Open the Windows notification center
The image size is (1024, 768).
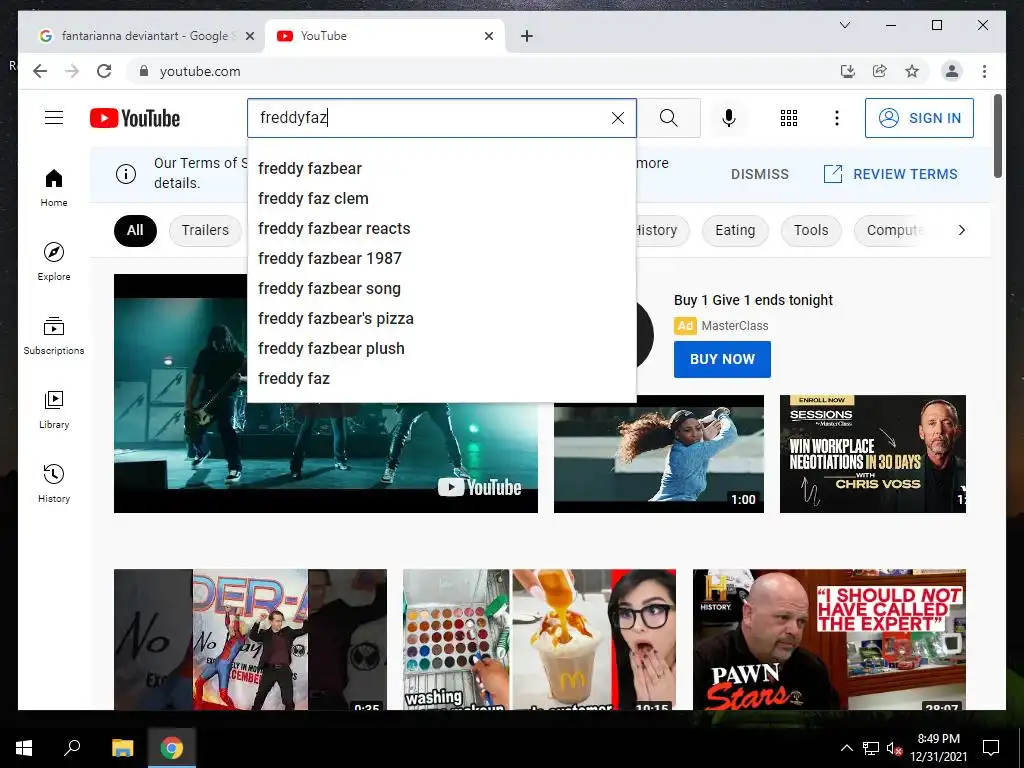[x=991, y=748]
